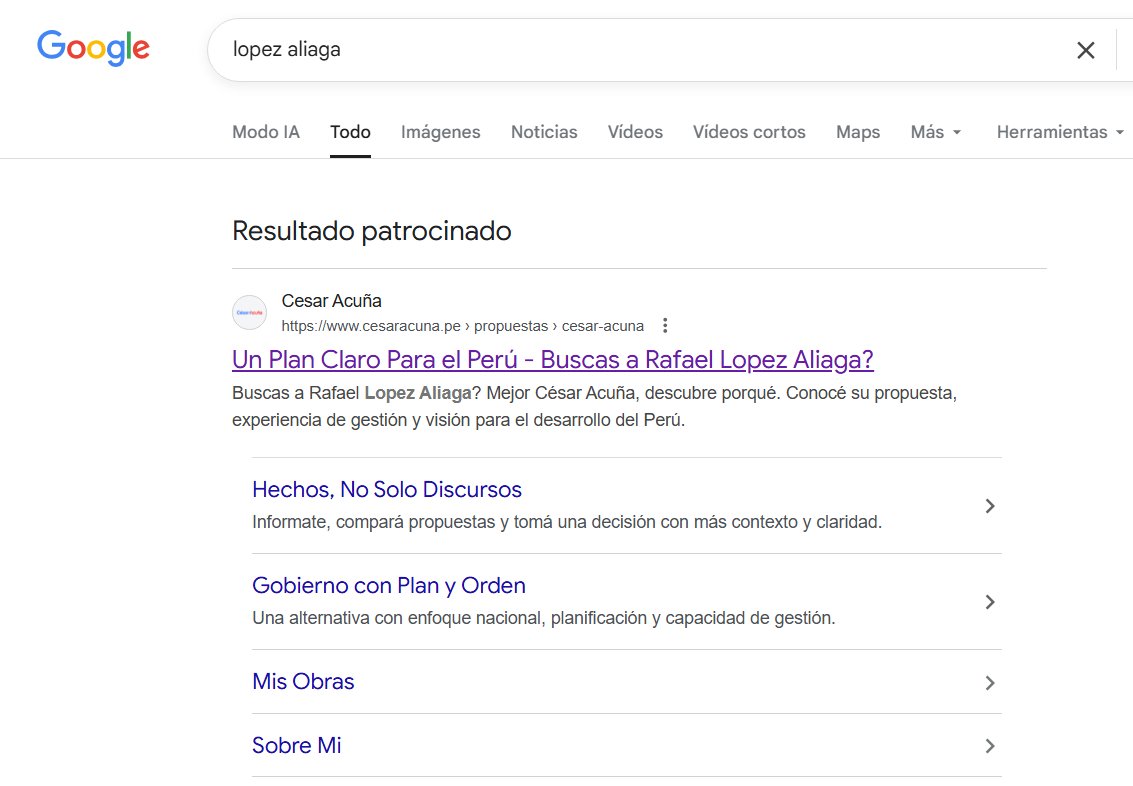Open the Más dropdown menu
This screenshot has width=1133, height=786.
(936, 132)
